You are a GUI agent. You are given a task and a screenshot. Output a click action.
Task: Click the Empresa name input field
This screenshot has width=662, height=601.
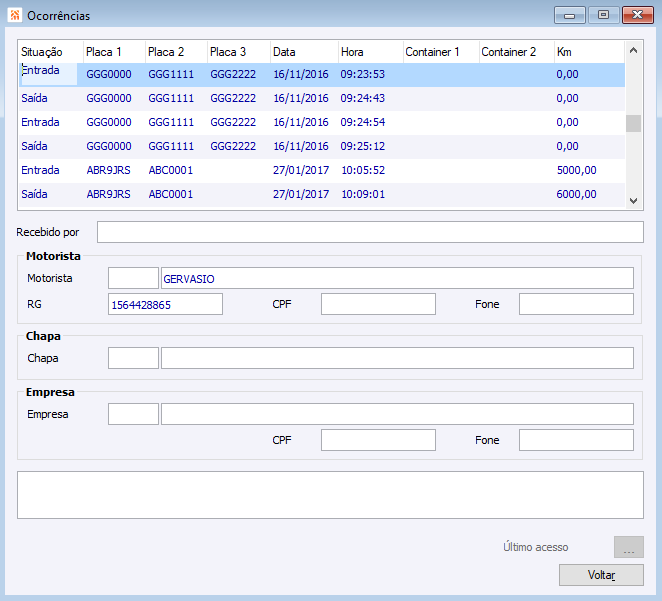point(397,414)
